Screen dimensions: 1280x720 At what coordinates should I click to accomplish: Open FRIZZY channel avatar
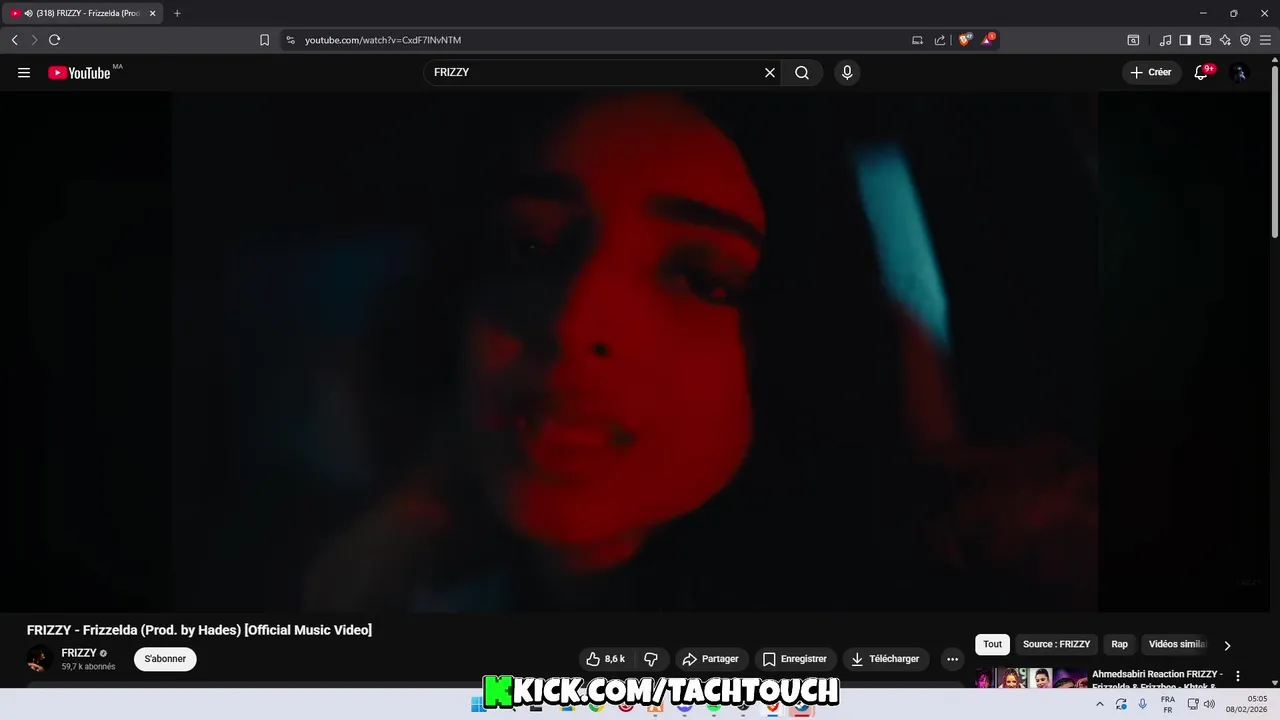(x=39, y=659)
